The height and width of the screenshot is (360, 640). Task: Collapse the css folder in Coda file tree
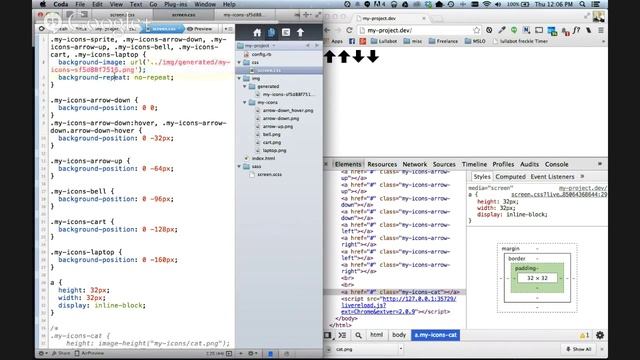[239, 62]
